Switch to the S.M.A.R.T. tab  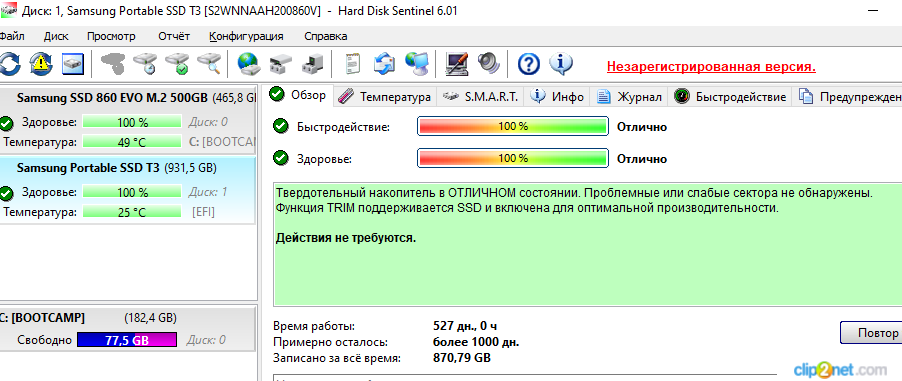481,97
